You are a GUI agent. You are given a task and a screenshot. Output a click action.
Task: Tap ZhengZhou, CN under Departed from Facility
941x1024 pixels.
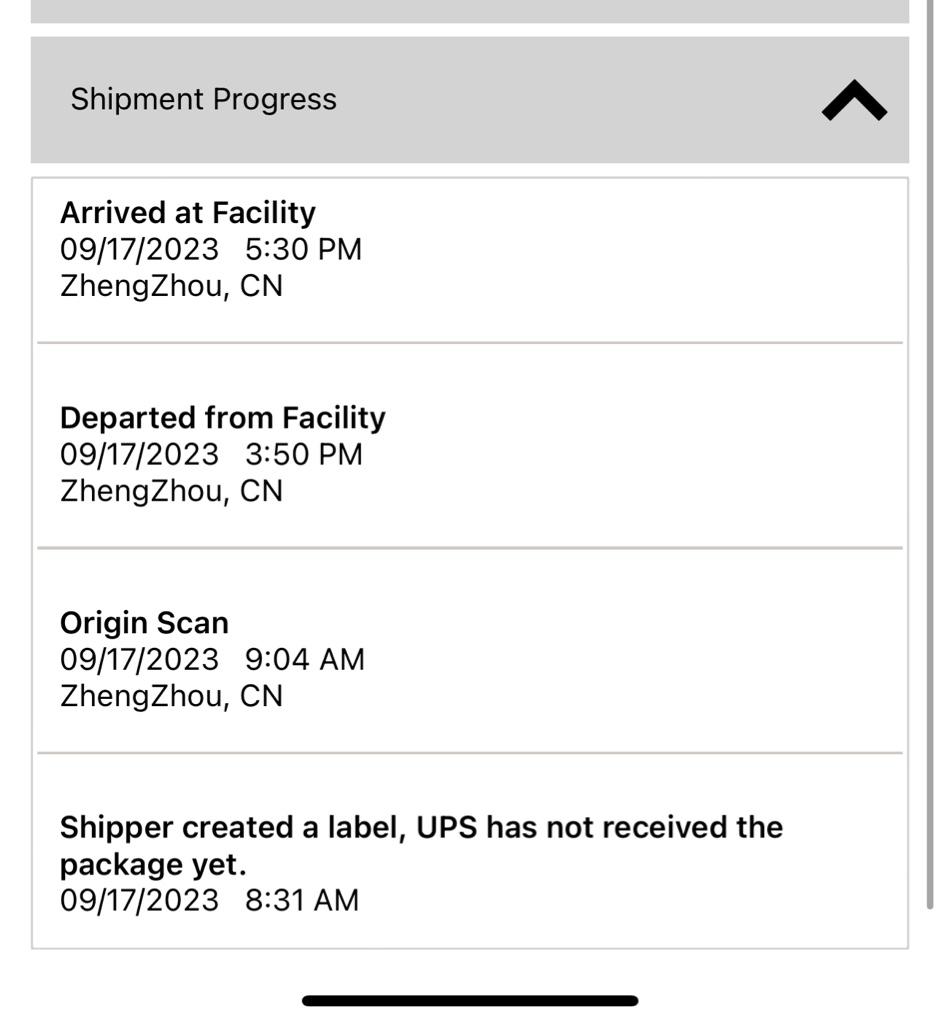tap(171, 491)
